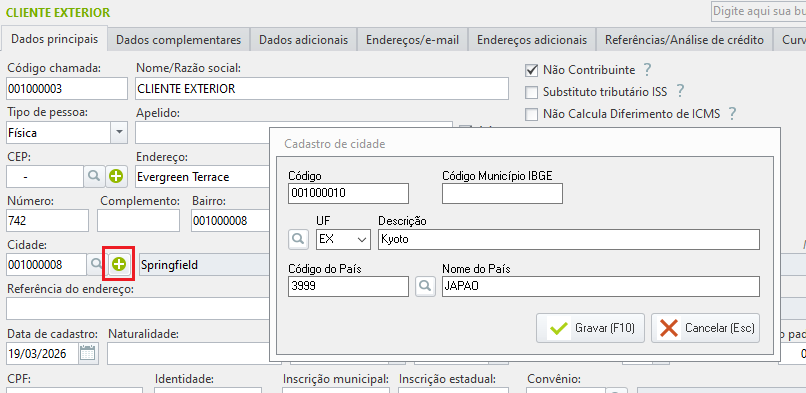Open the Dados adicionais tab

pyautogui.click(x=303, y=40)
